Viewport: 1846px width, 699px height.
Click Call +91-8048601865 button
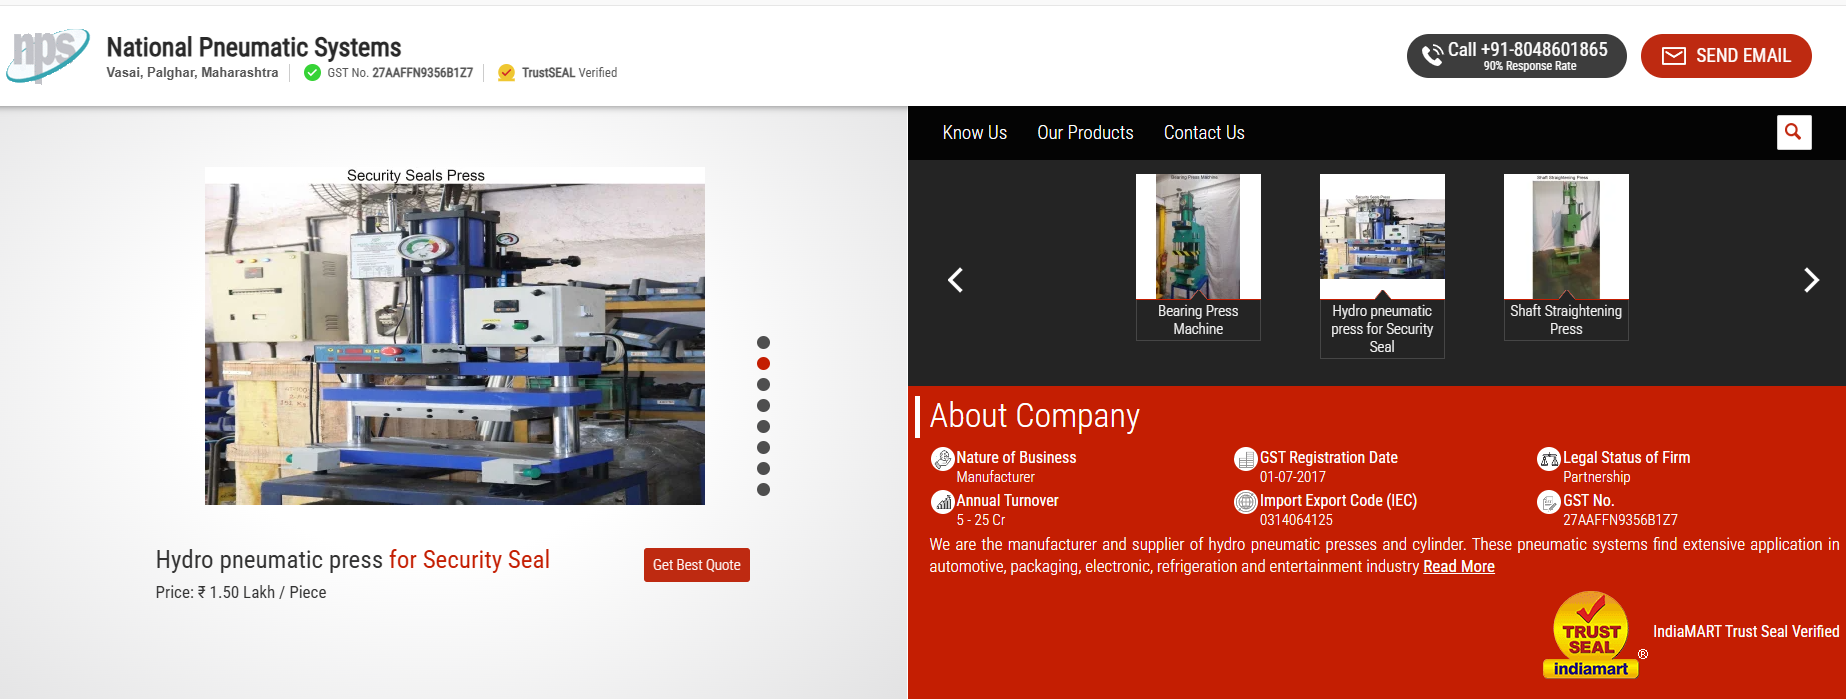tap(1516, 56)
